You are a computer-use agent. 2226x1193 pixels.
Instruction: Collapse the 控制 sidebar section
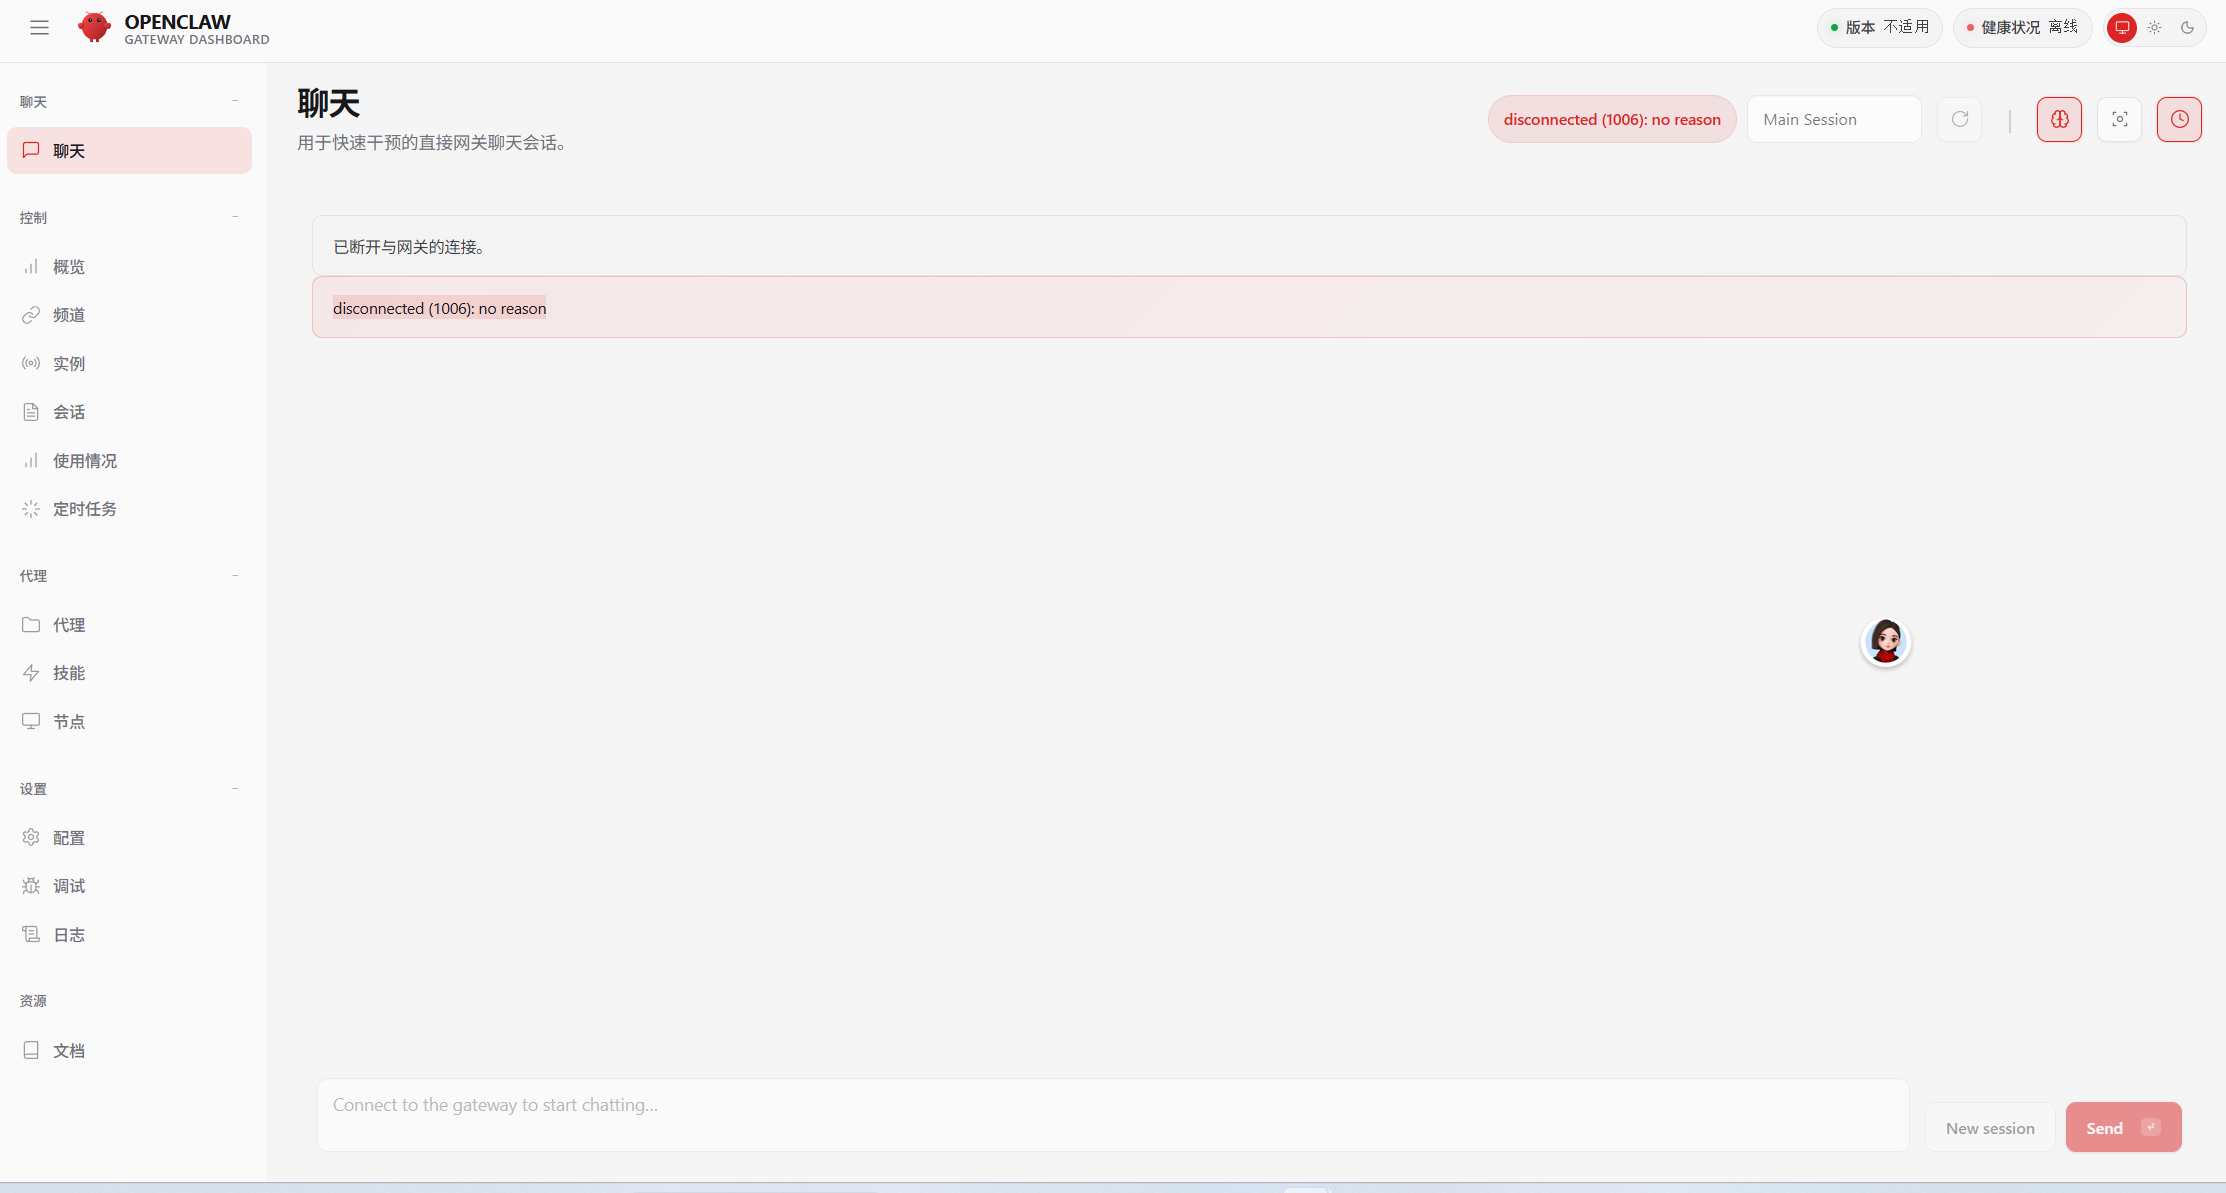[235, 217]
